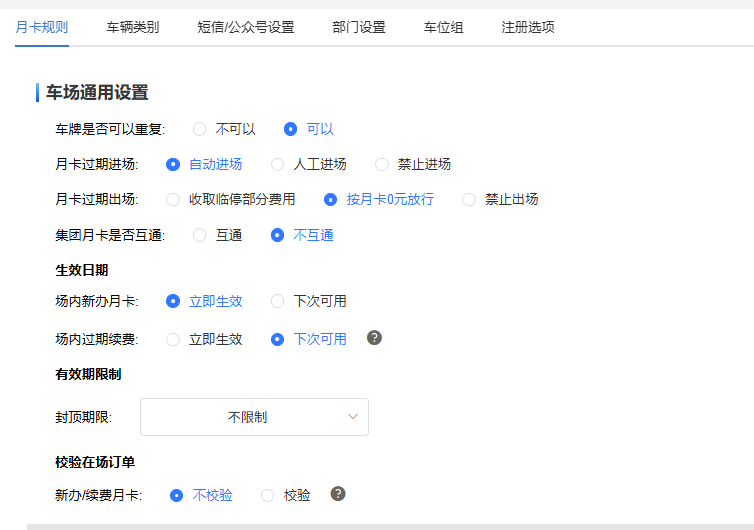The height and width of the screenshot is (530, 754).
Task: Open the help icon beside 新办/续费月卡
Action: (x=338, y=494)
